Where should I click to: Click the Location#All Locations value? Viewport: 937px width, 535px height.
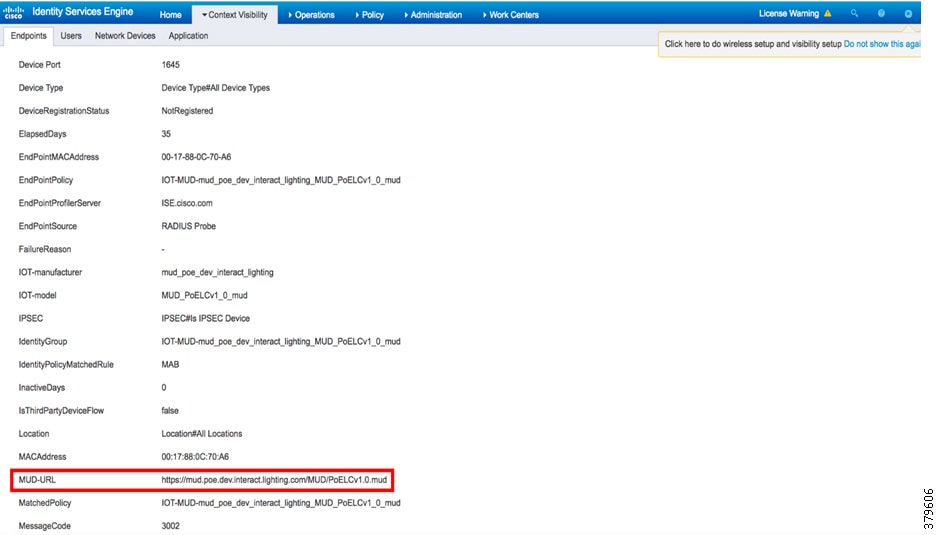pyautogui.click(x=201, y=433)
